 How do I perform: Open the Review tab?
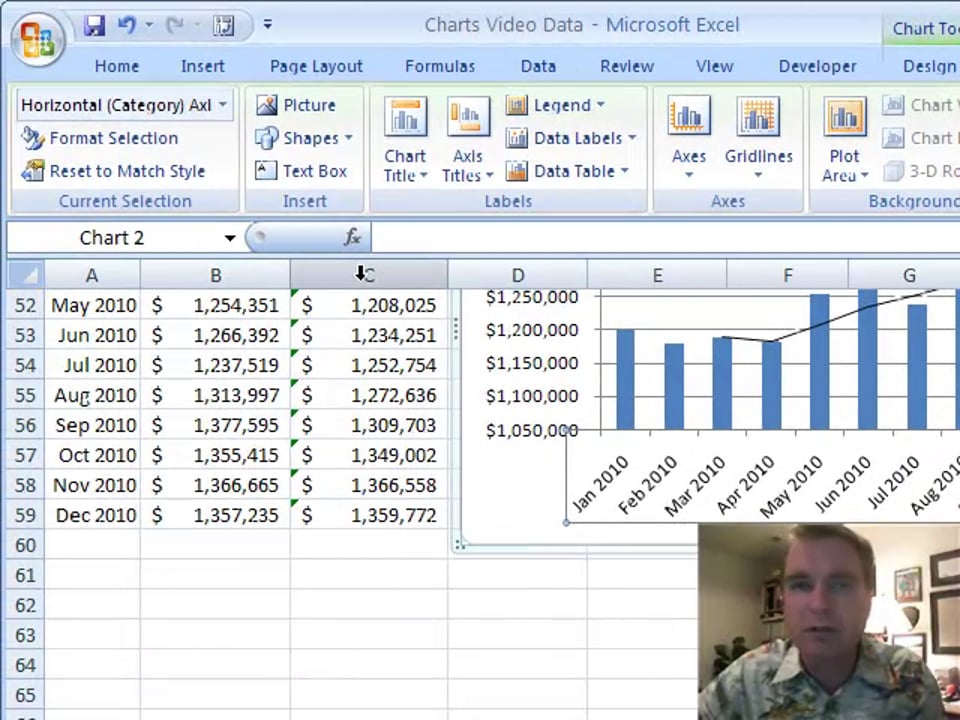pyautogui.click(x=627, y=66)
